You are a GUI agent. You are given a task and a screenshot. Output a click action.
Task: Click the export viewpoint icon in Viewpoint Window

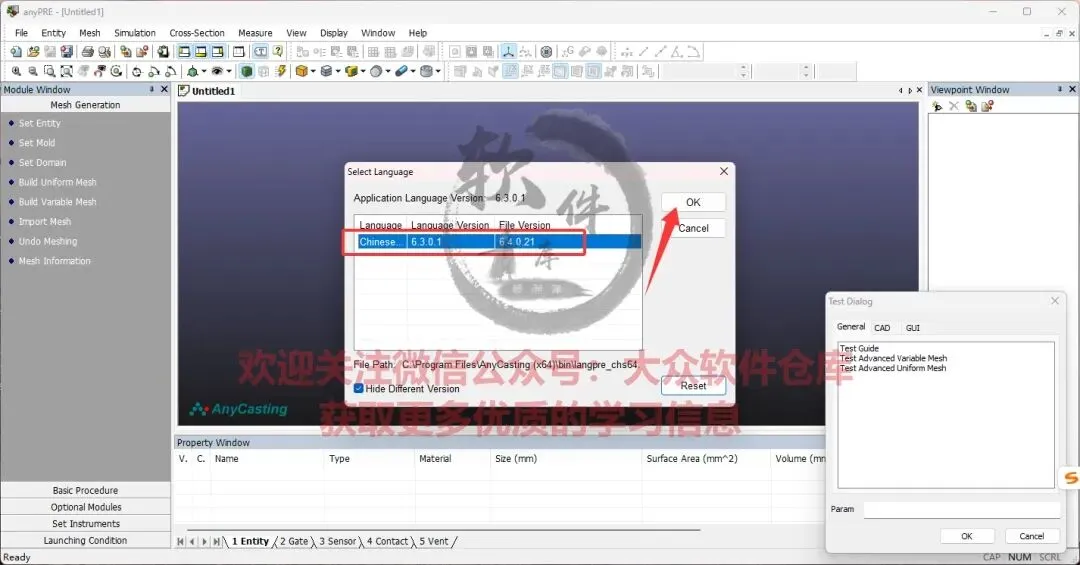pos(987,106)
